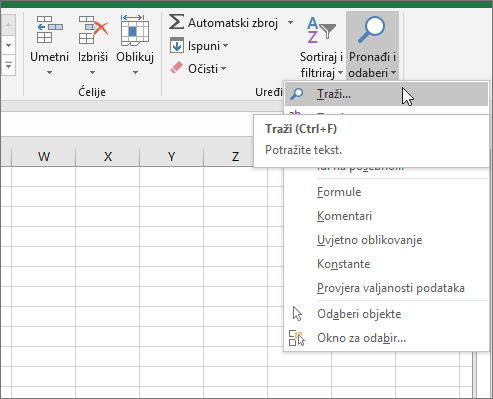Click the Sortiraj i filtriraj A-Z funnel icon
This screenshot has height=399, width=493.
[x=321, y=31]
